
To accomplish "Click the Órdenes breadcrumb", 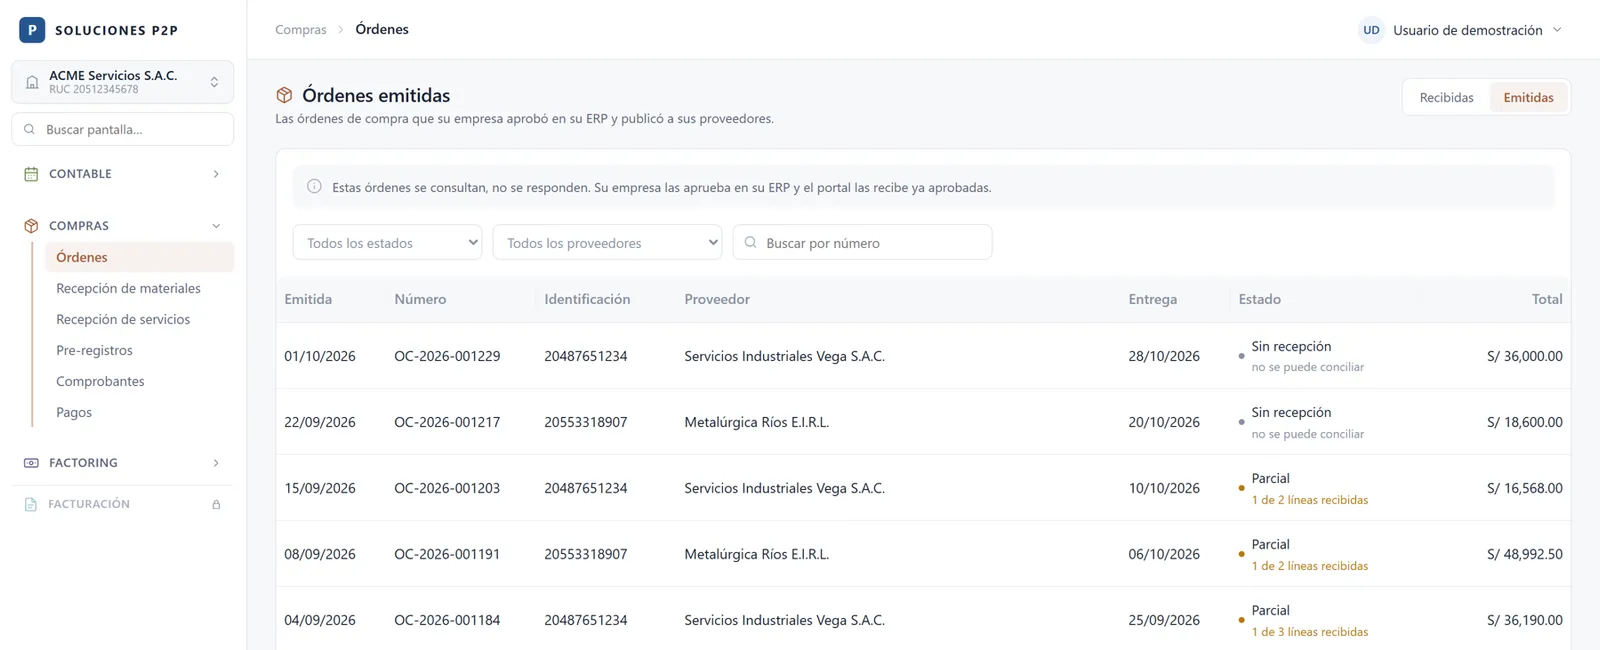I will tap(382, 30).
